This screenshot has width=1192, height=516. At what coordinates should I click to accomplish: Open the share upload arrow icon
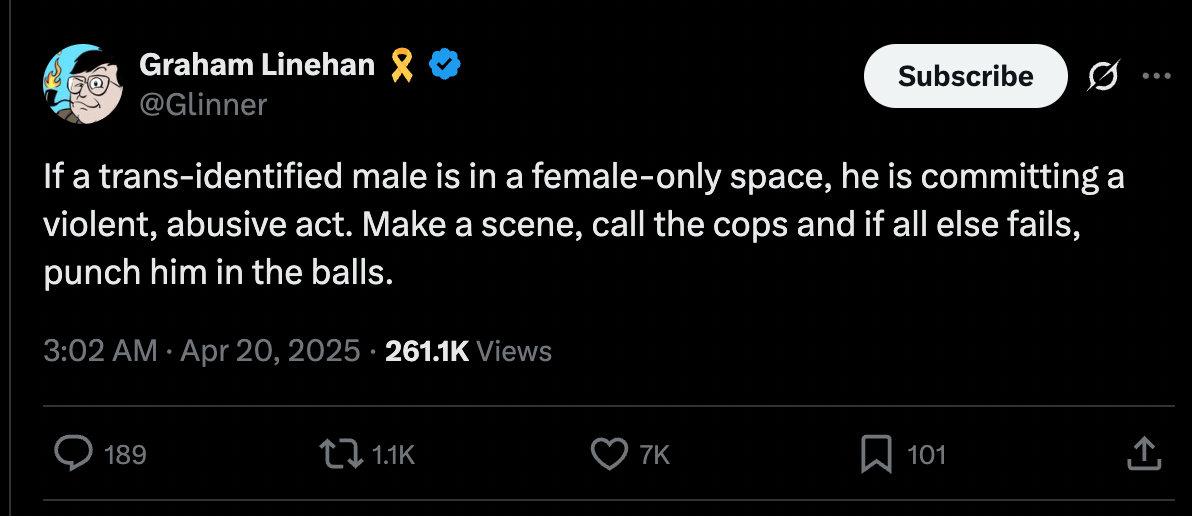tap(1143, 454)
